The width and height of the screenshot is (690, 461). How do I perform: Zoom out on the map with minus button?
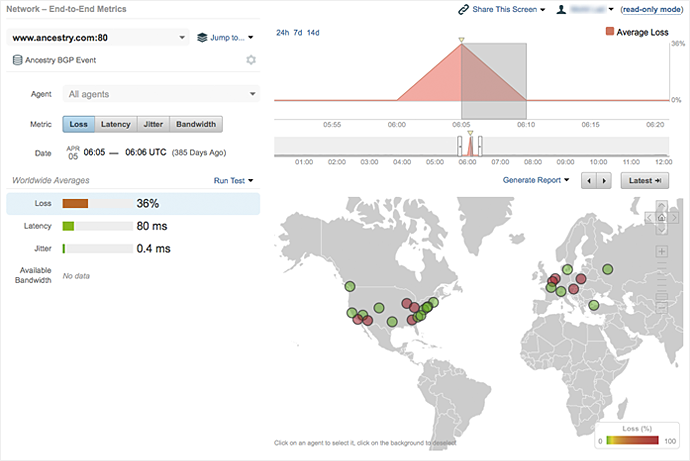[x=662, y=308]
